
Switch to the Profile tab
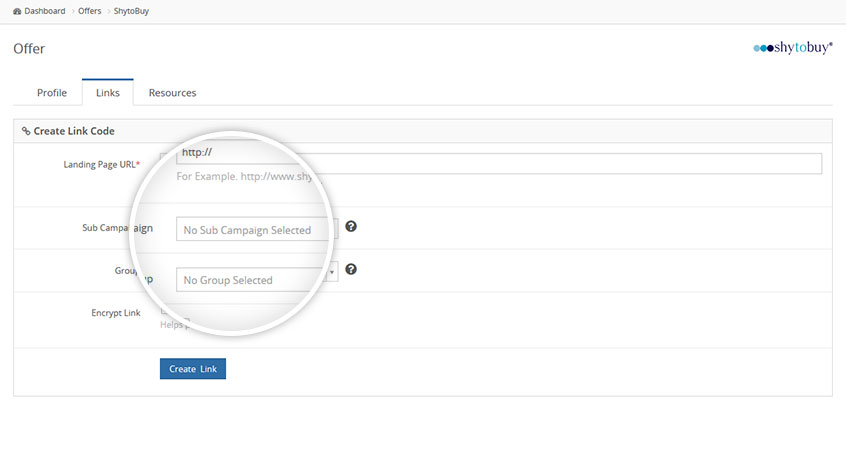[x=52, y=93]
